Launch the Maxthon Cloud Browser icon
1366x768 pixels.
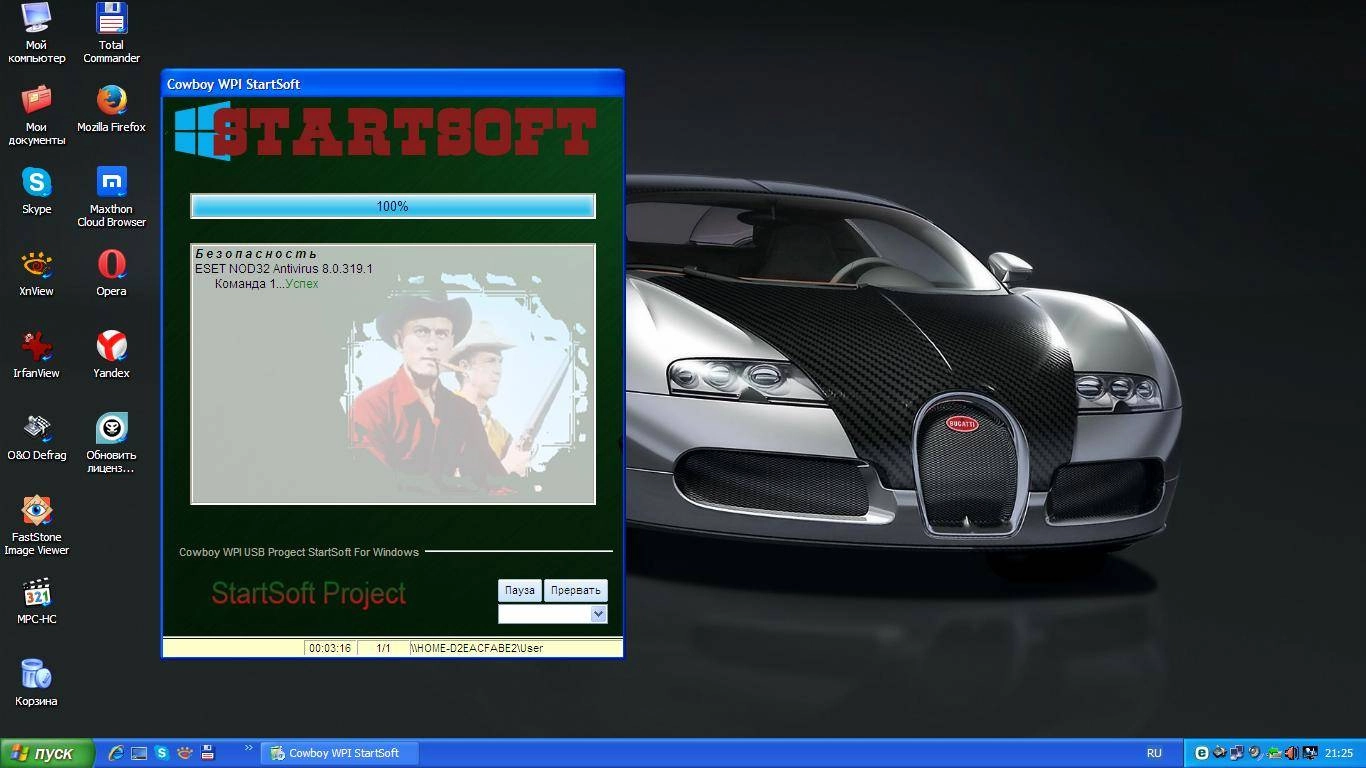click(x=111, y=197)
